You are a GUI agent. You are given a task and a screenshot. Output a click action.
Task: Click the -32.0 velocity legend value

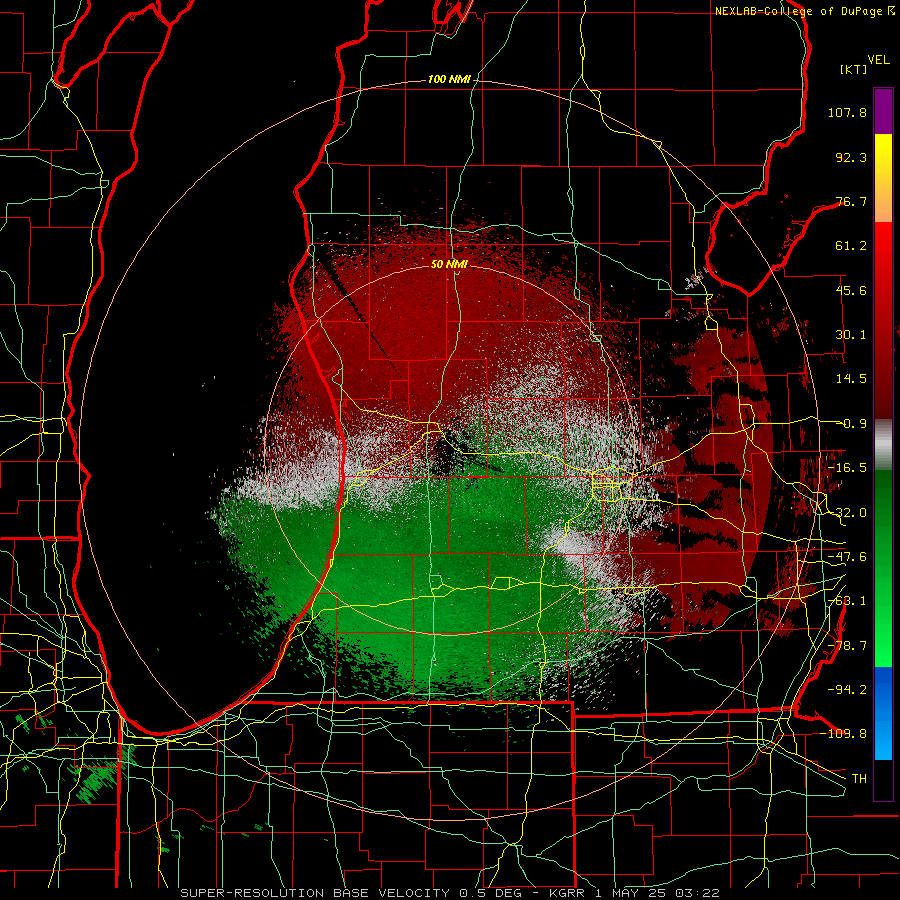847,513
